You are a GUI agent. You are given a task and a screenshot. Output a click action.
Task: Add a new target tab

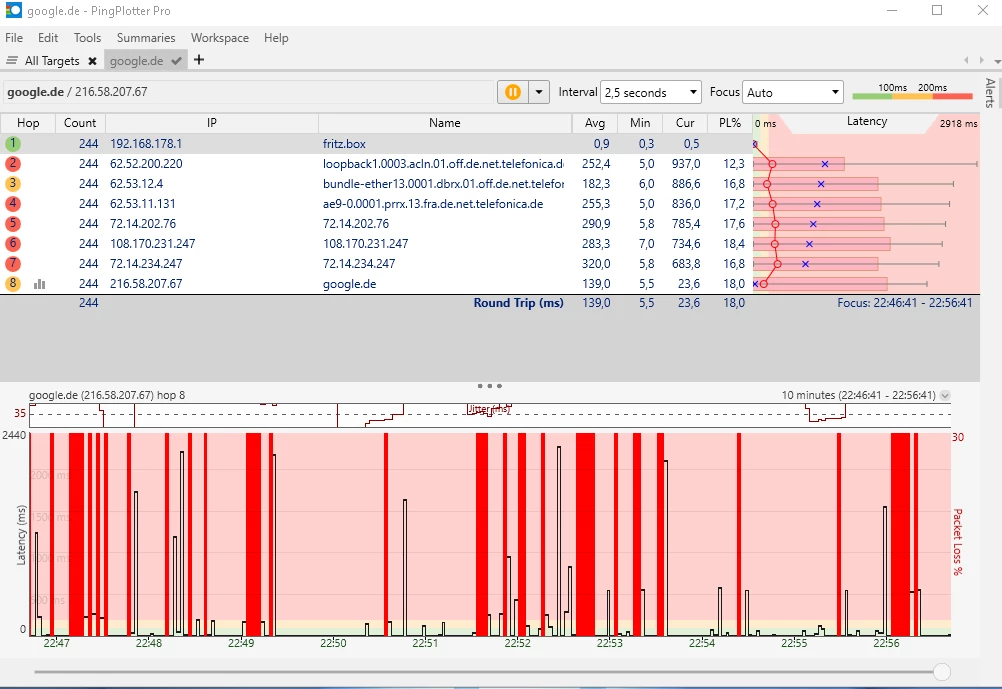click(x=199, y=60)
